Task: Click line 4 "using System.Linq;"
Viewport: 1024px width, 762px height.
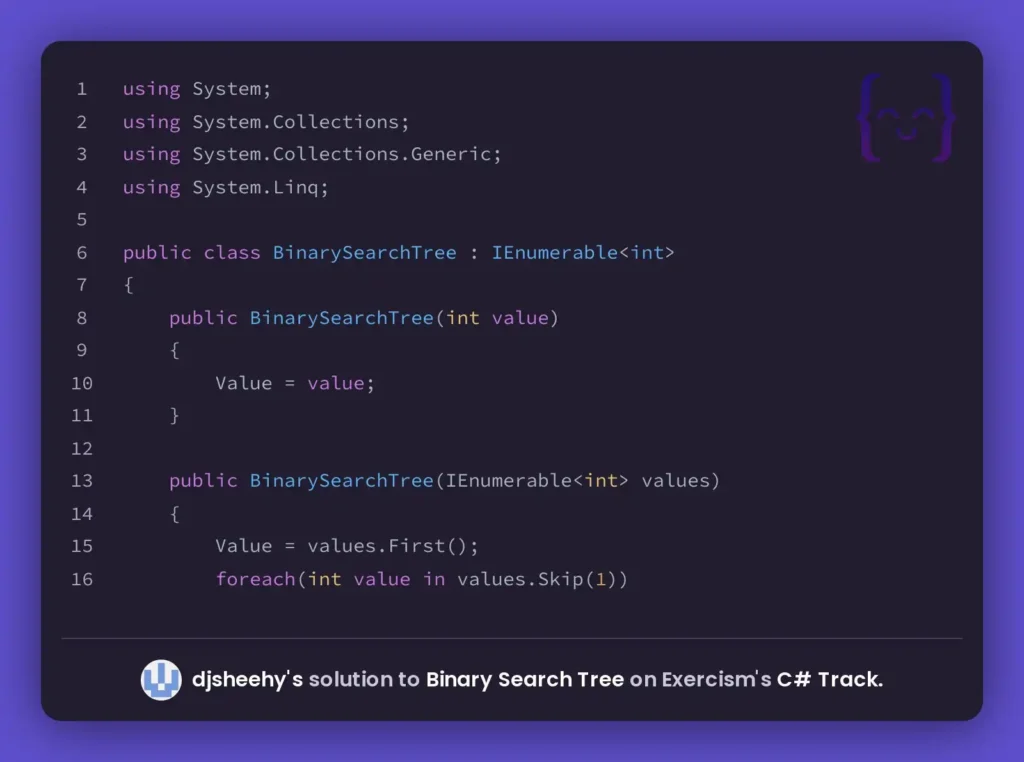Action: 225,187
